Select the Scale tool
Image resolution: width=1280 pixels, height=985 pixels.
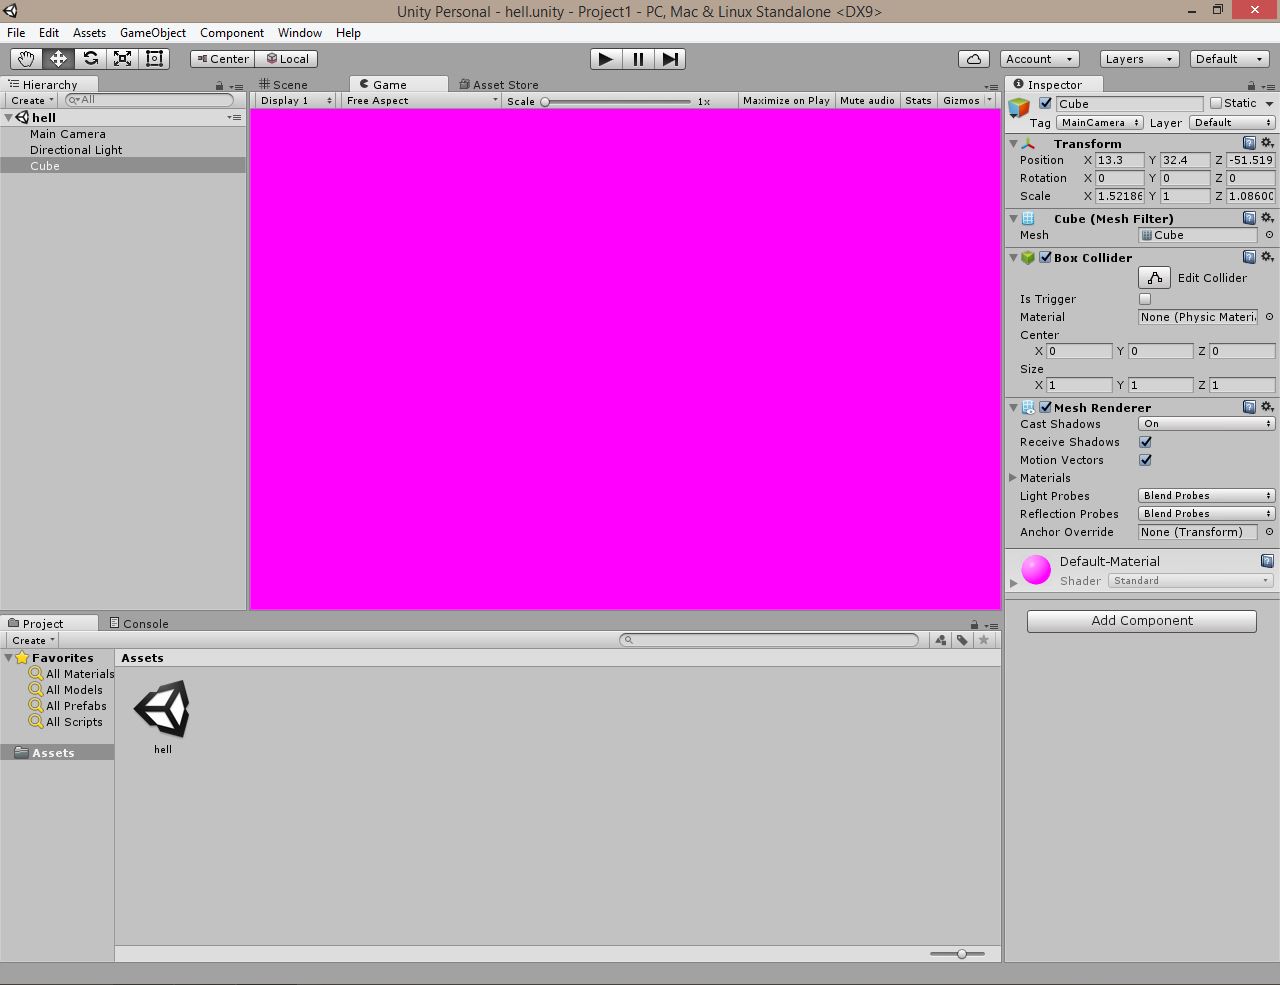tap(122, 59)
